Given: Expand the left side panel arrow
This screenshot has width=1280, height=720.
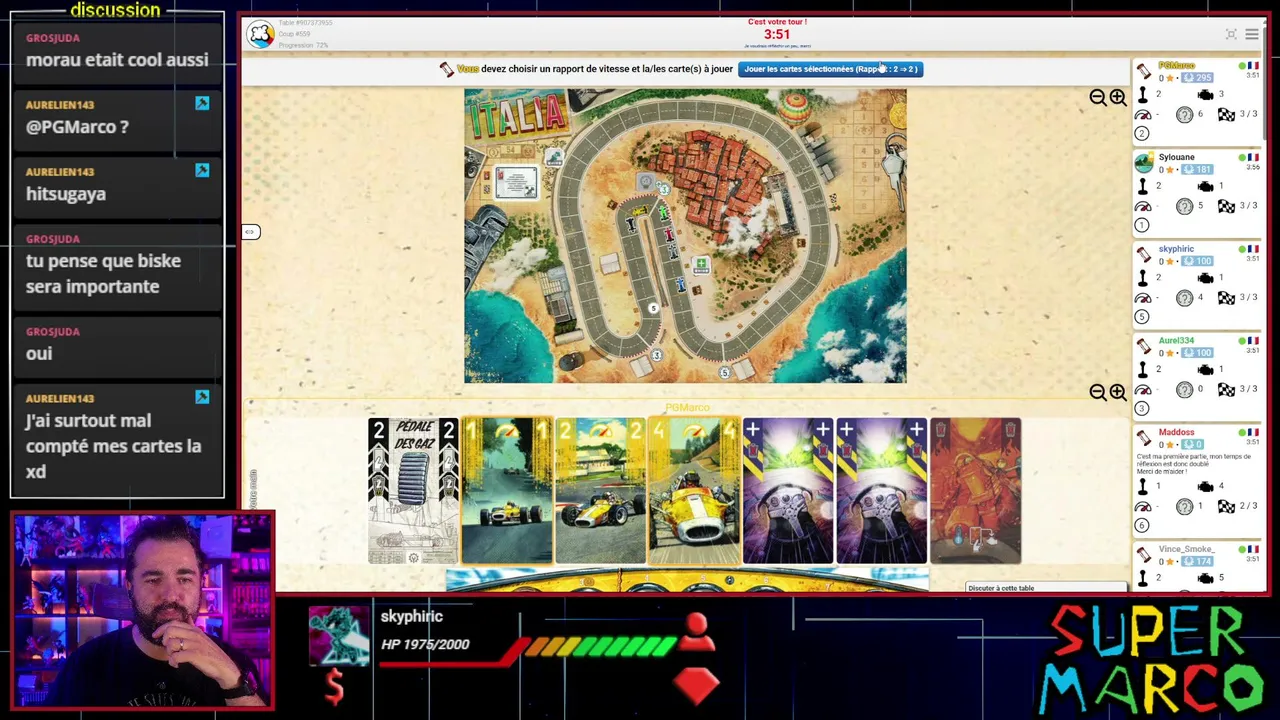Looking at the screenshot, I should point(250,232).
